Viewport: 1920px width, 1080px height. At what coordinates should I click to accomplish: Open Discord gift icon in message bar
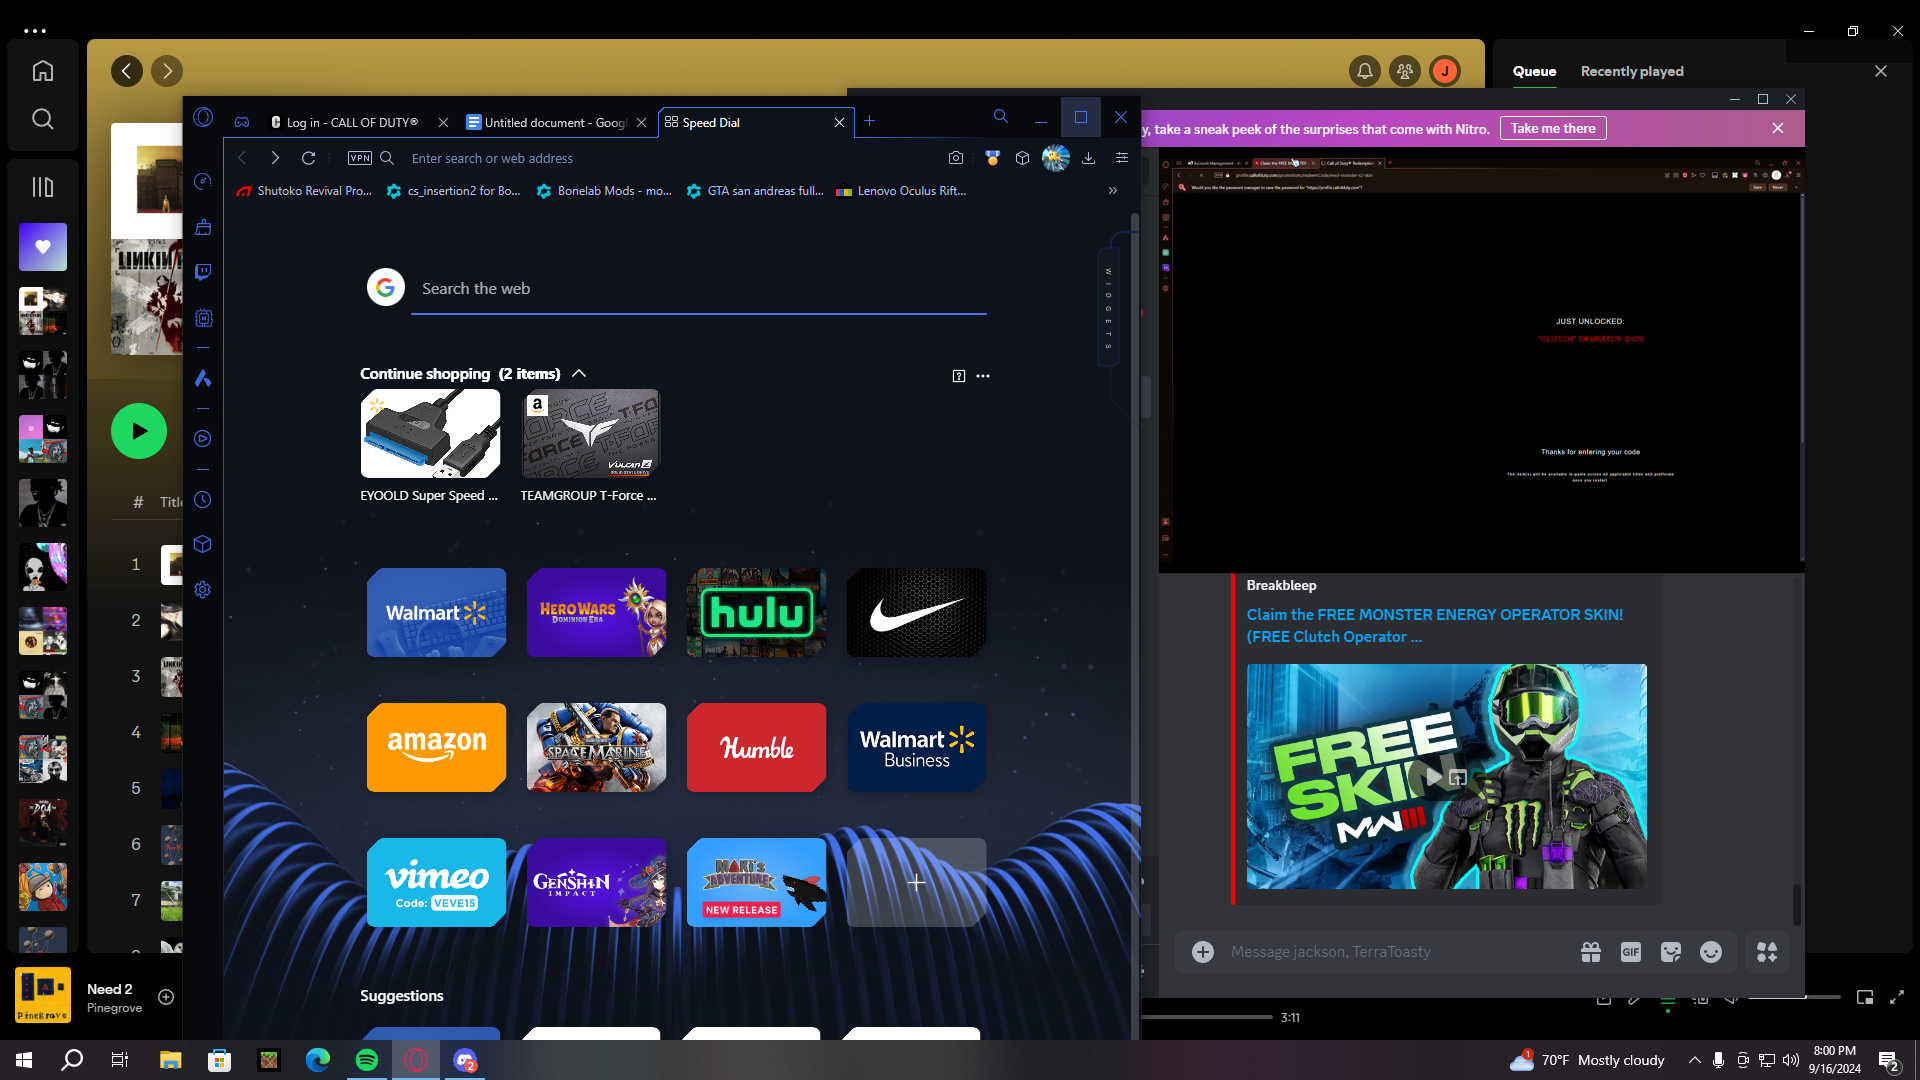point(1590,952)
